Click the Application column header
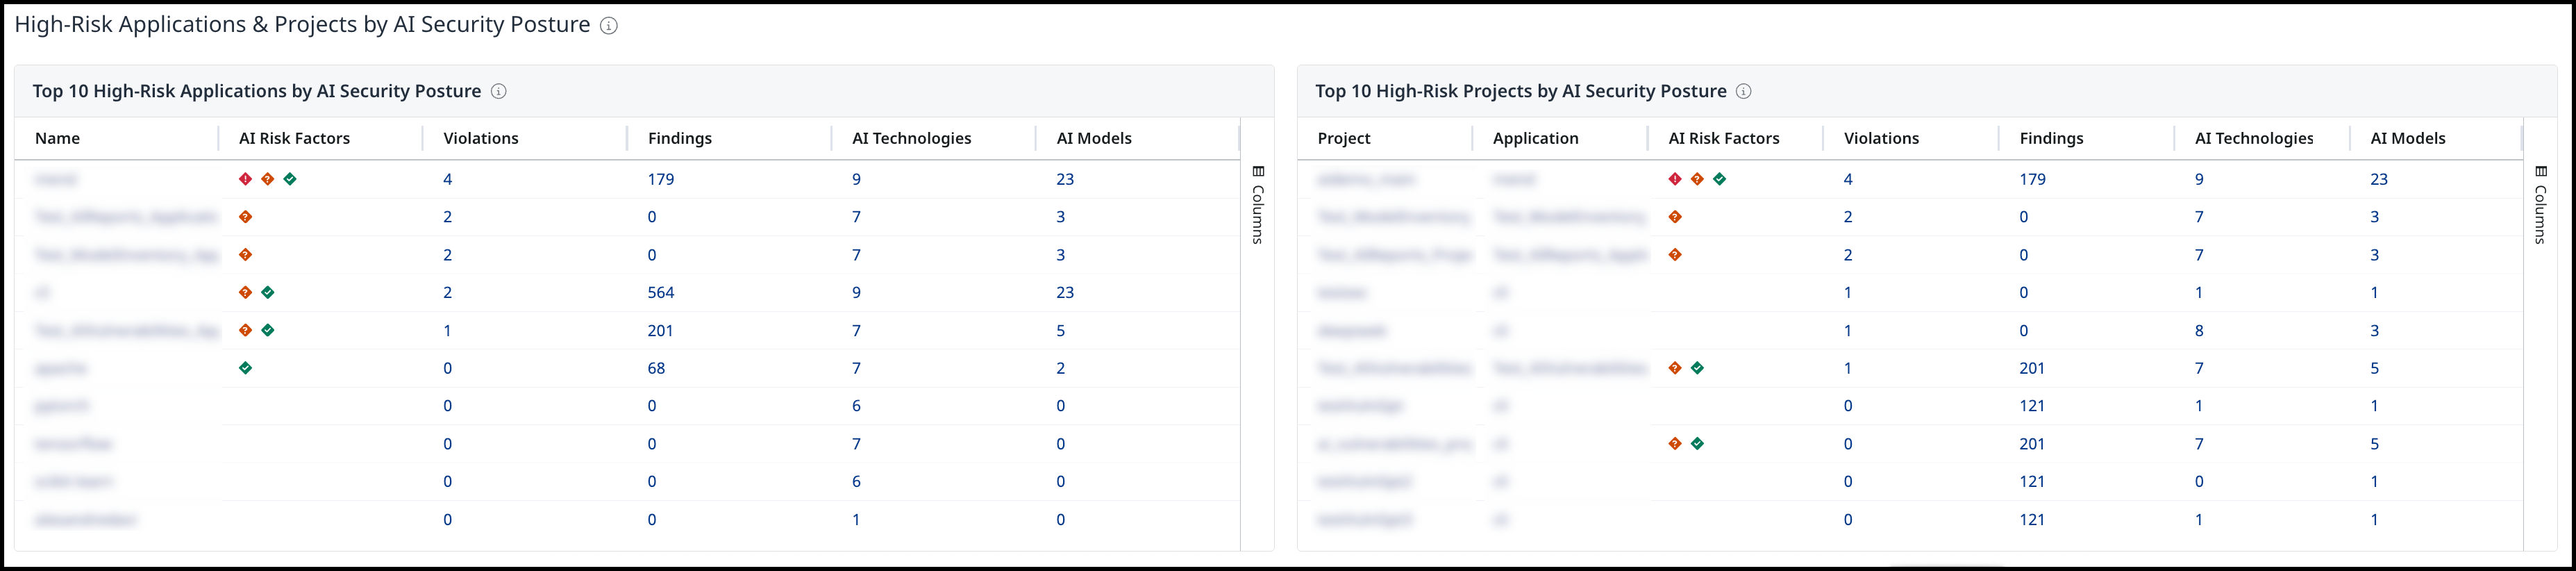The image size is (2576, 571). pos(1535,138)
